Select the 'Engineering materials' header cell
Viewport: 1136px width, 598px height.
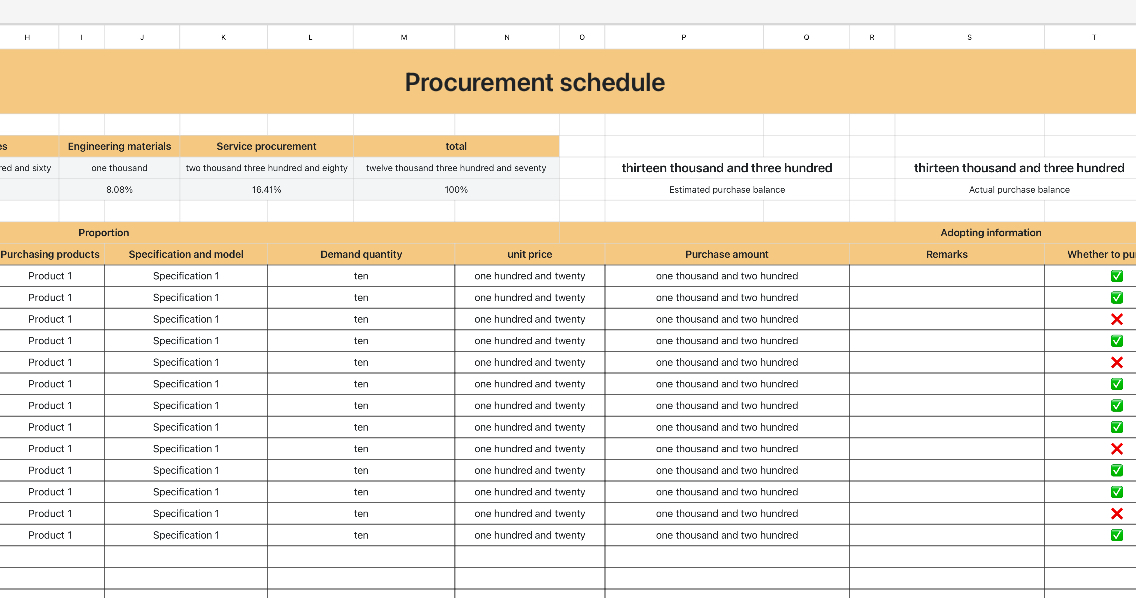click(x=120, y=146)
